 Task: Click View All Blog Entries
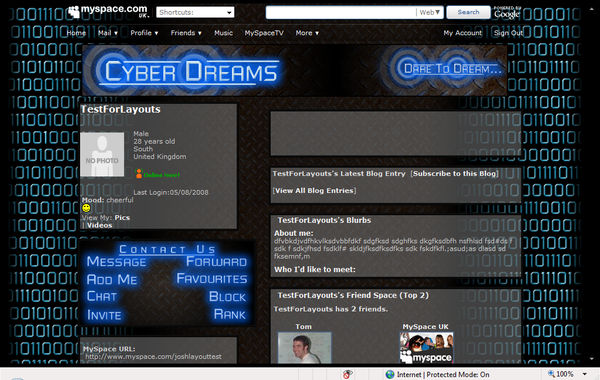pyautogui.click(x=314, y=190)
